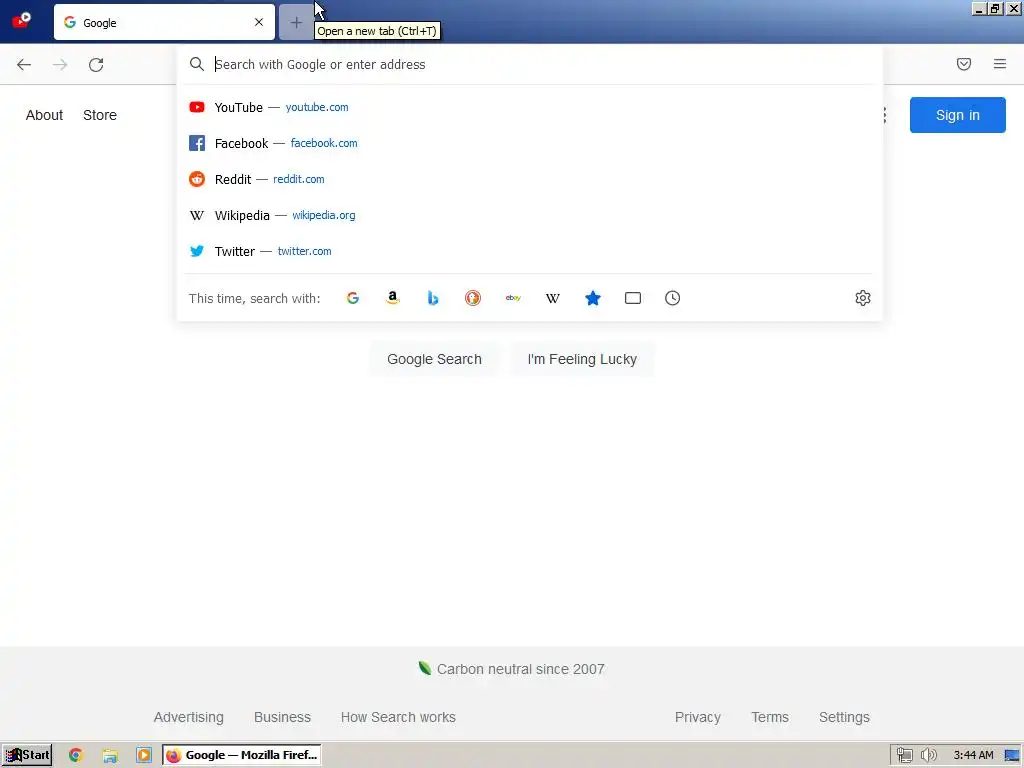
Task: Go back with the back arrow
Action: tap(24, 64)
